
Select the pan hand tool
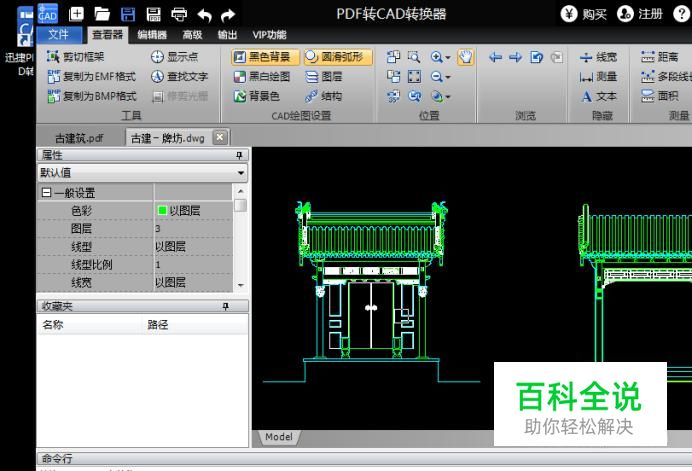(465, 57)
